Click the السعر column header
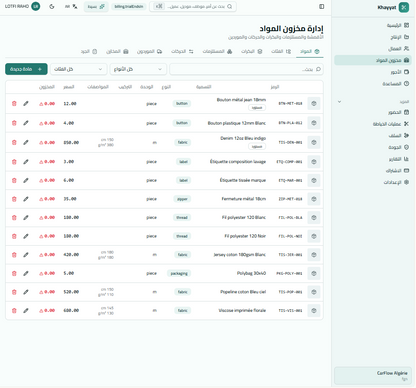 click(69, 87)
